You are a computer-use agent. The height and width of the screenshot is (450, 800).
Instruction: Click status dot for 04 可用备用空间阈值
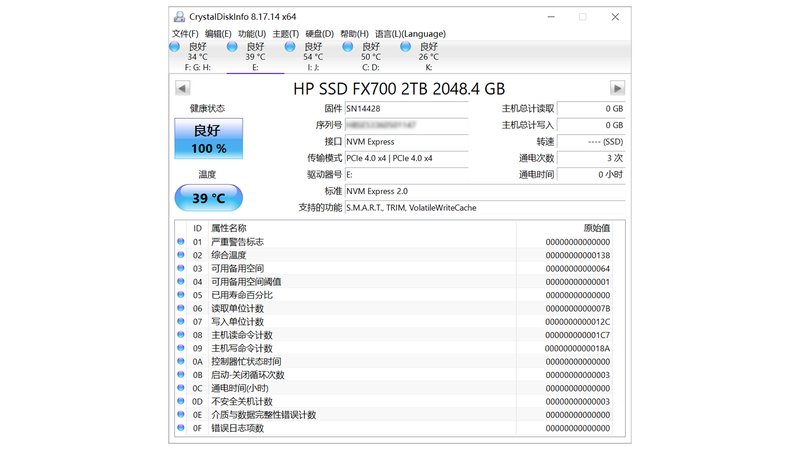tap(181, 281)
